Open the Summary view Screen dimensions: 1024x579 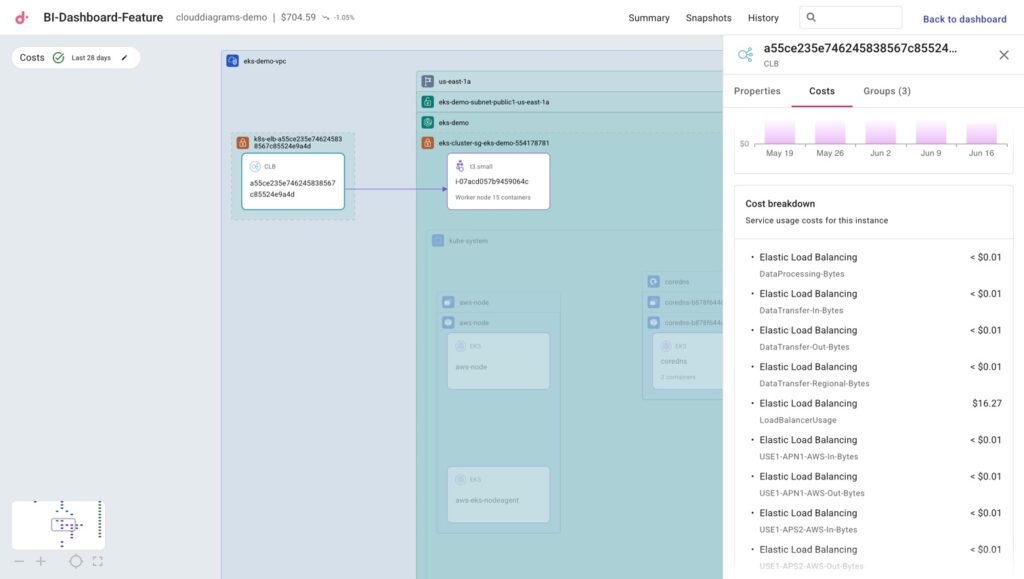(x=648, y=18)
